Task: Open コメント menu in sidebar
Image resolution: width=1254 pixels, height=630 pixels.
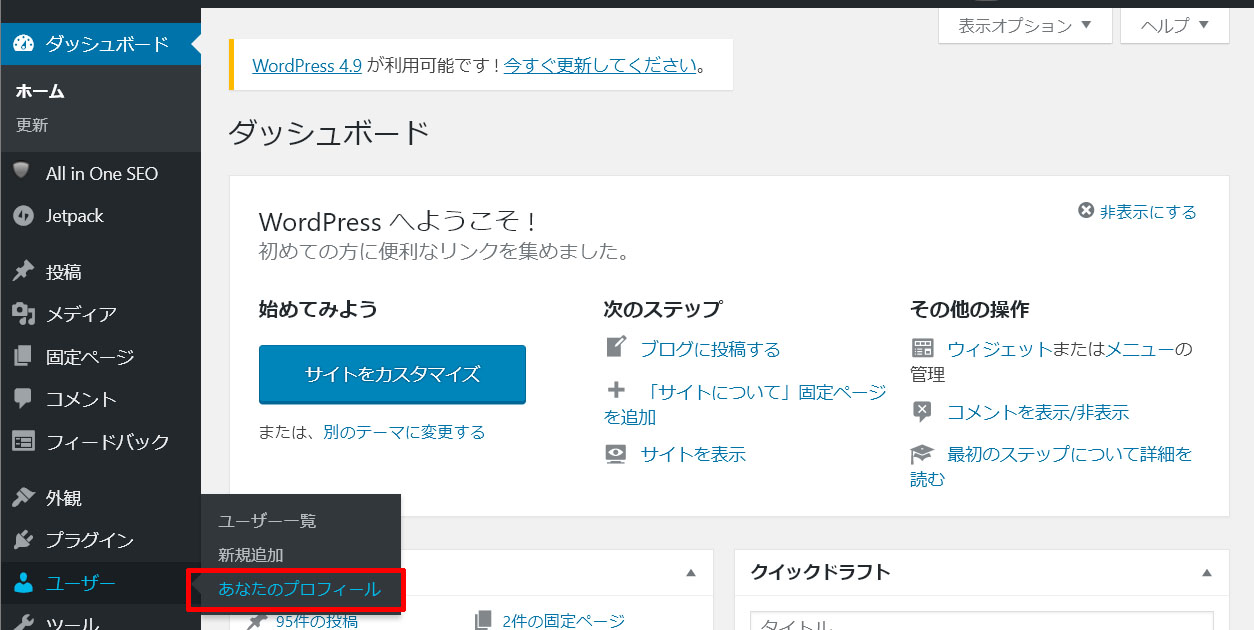Action: tap(100, 398)
